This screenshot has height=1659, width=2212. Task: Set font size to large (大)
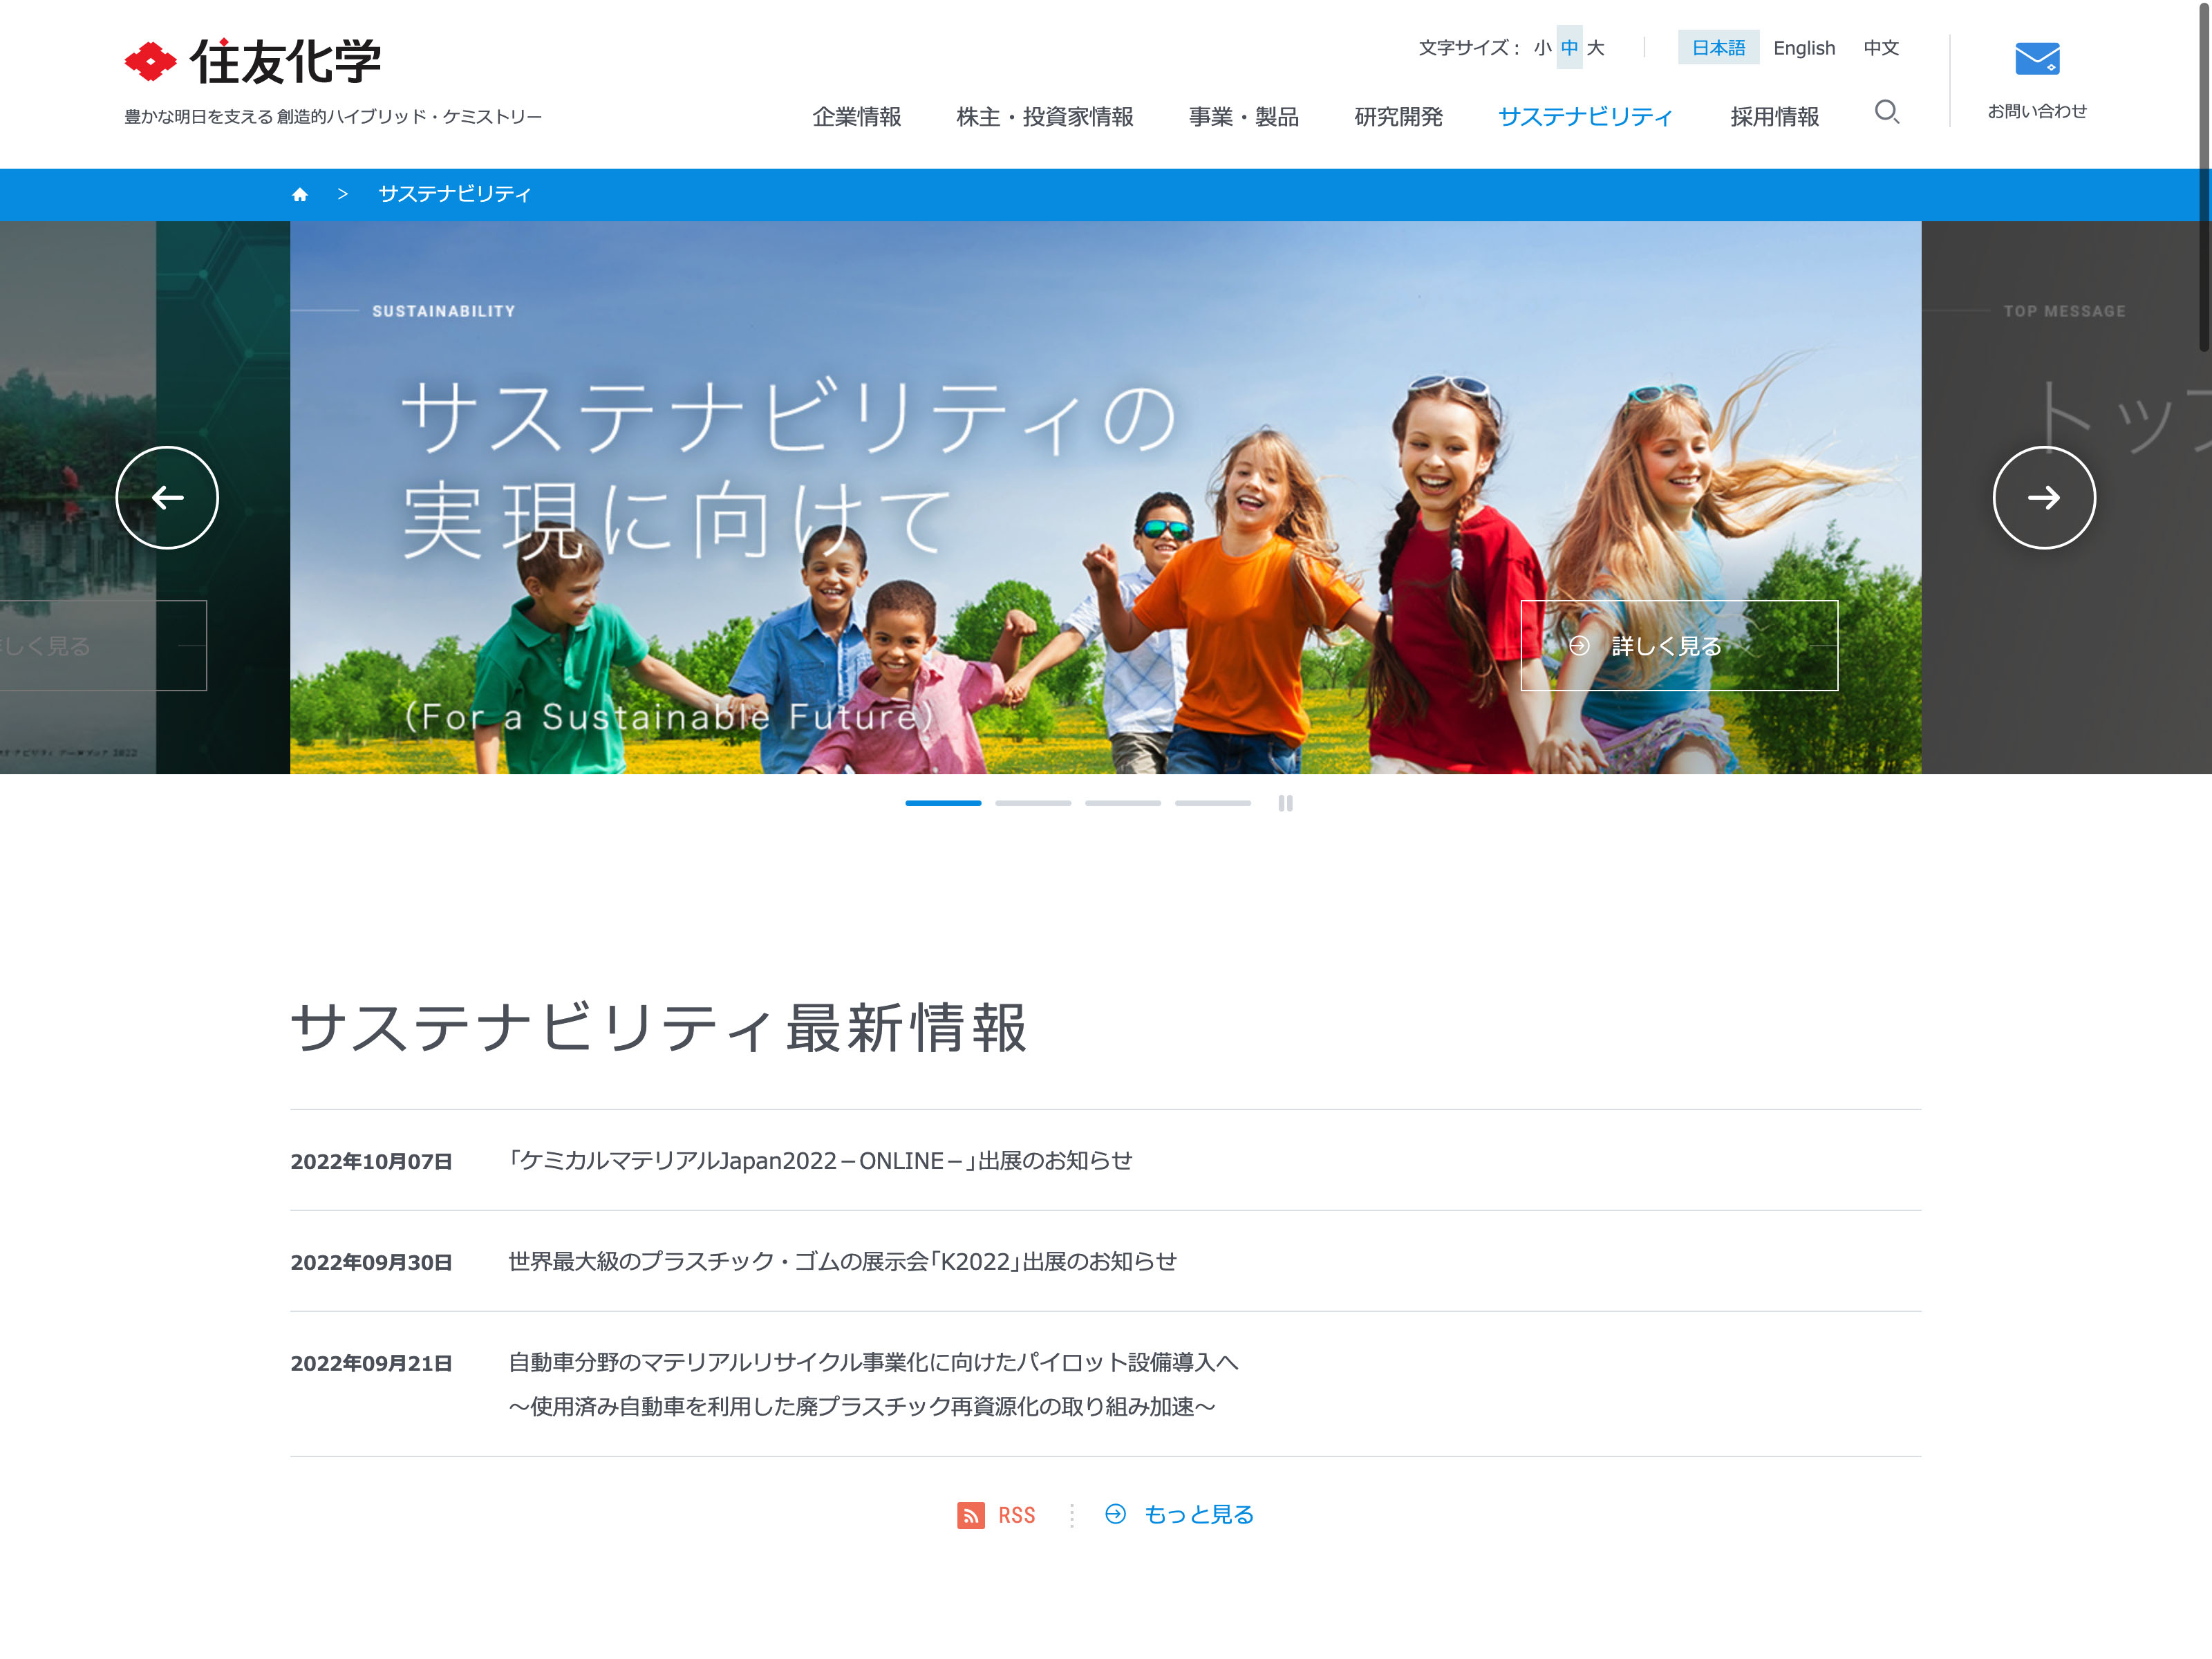point(1596,48)
